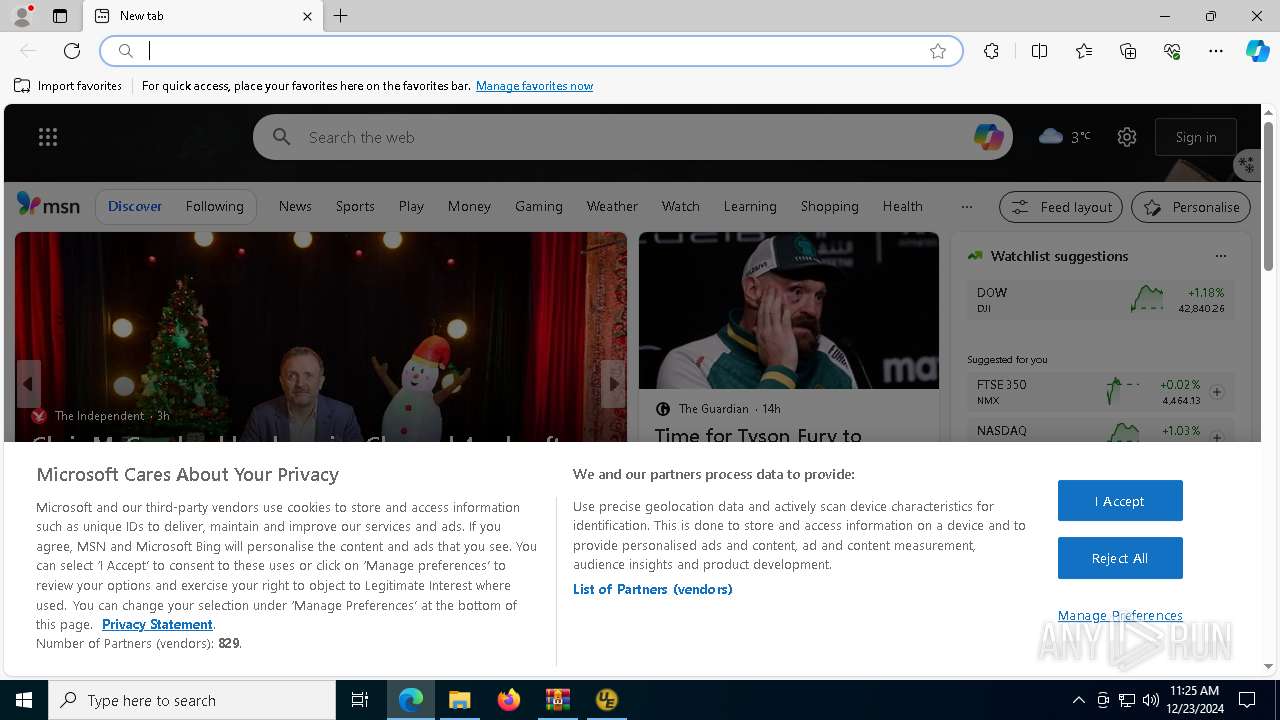Open Watch menu item

click(680, 206)
